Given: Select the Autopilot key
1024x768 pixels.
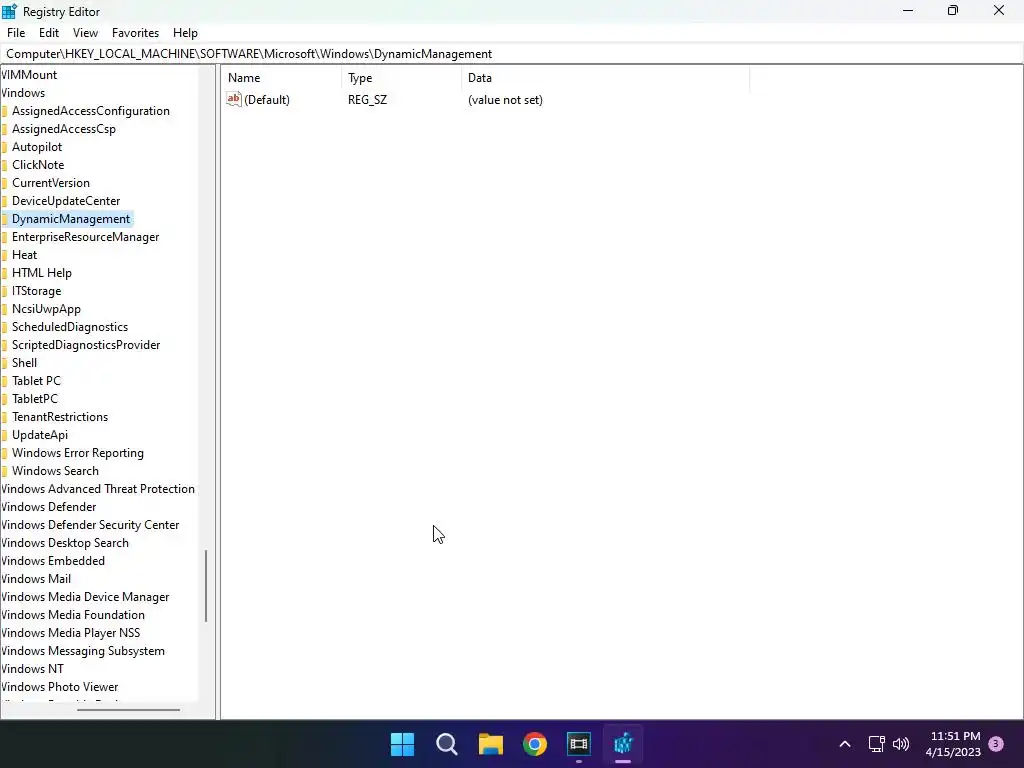Looking at the screenshot, I should pos(37,147).
